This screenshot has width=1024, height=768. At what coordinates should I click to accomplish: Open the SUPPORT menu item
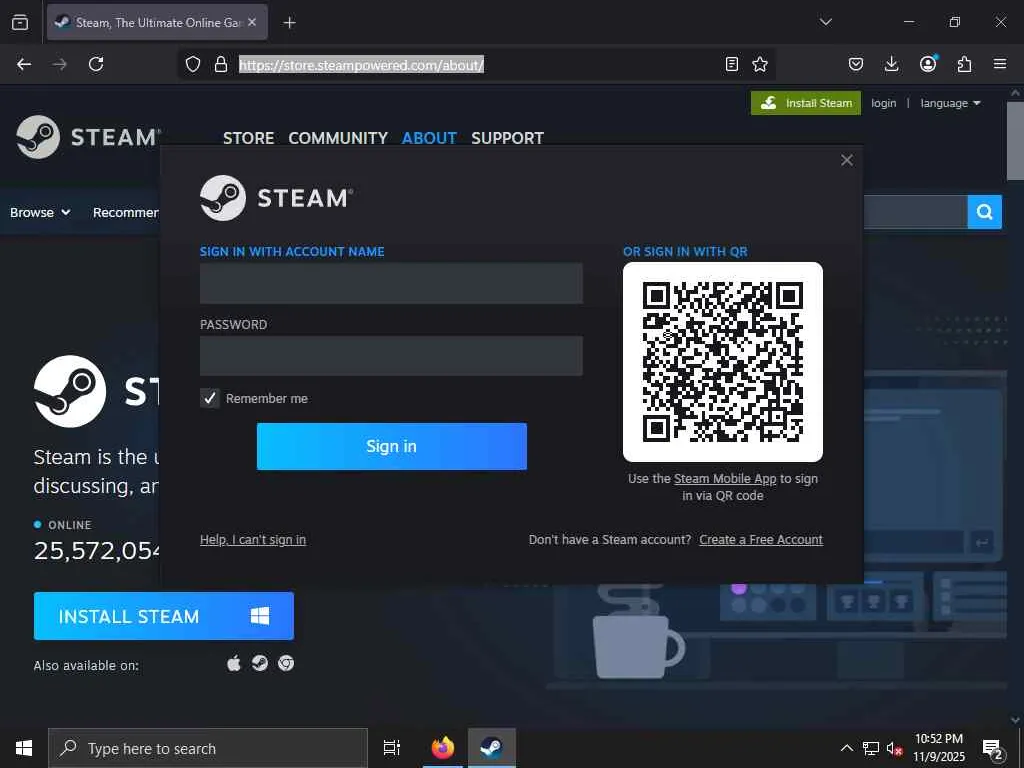click(x=507, y=138)
